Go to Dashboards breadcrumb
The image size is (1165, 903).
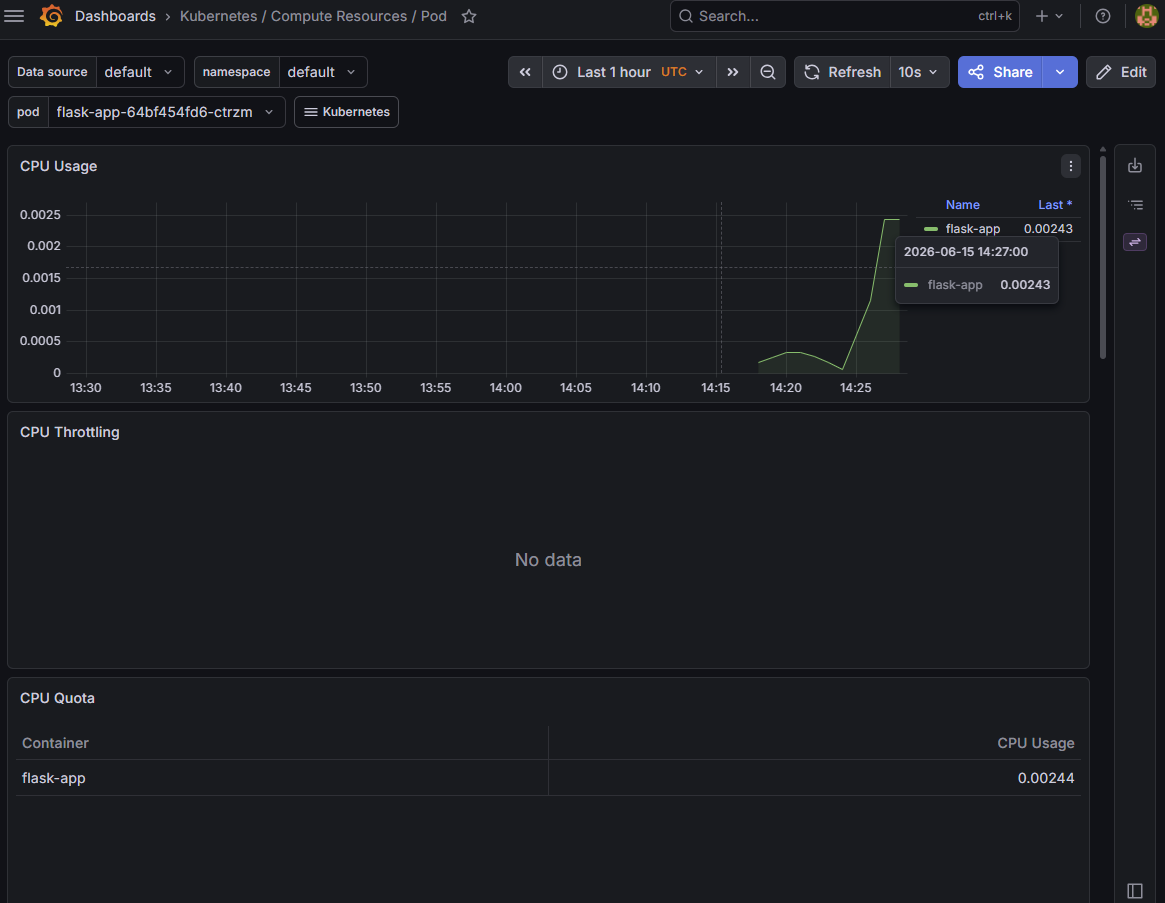(x=115, y=16)
